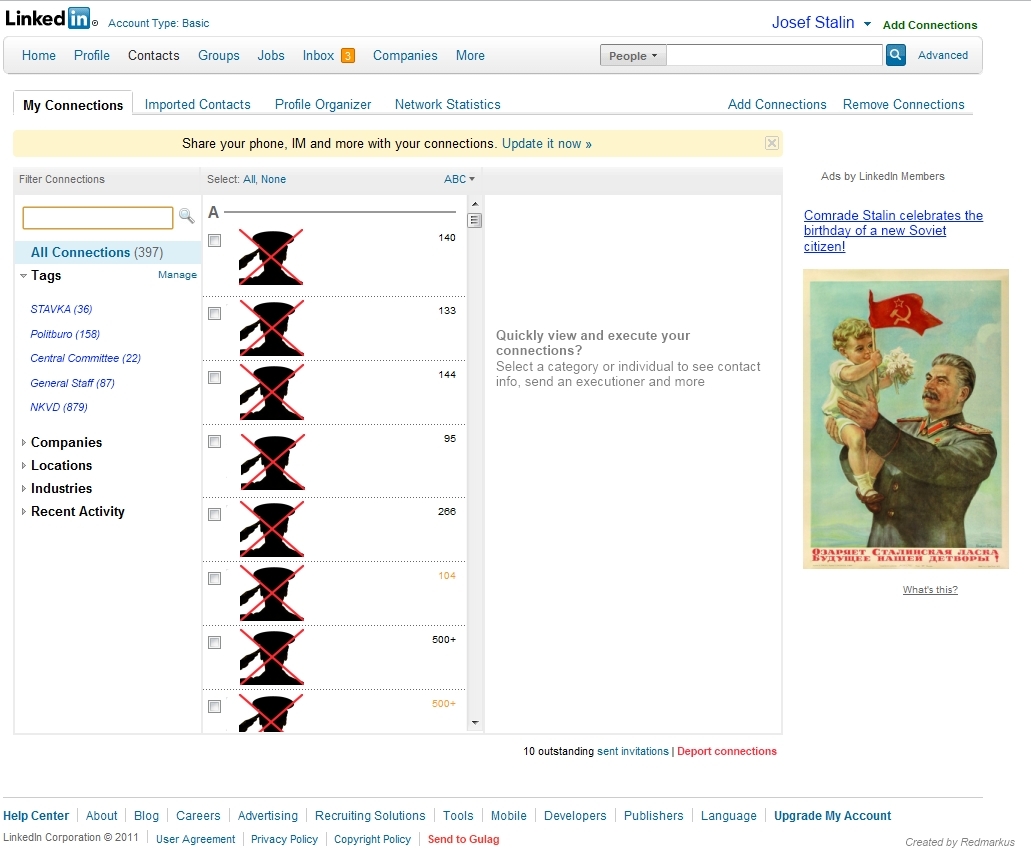Open Companies in navigation bar
Screen dimensions: 1031x861
pyautogui.click(x=405, y=56)
